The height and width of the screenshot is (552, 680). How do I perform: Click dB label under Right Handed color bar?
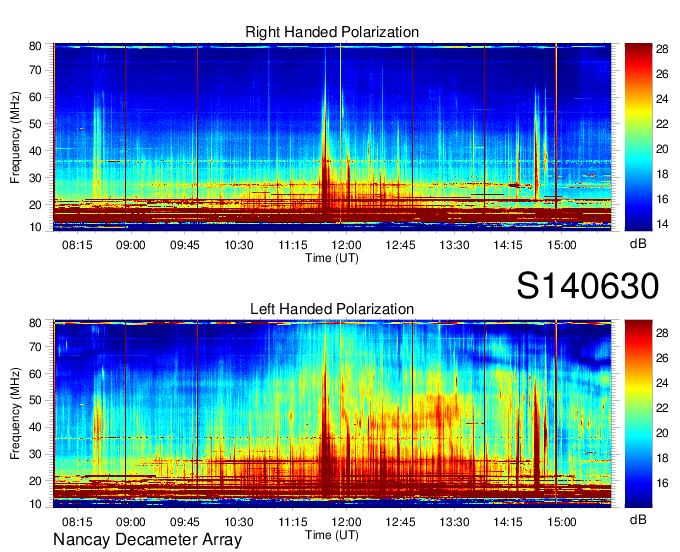(638, 244)
